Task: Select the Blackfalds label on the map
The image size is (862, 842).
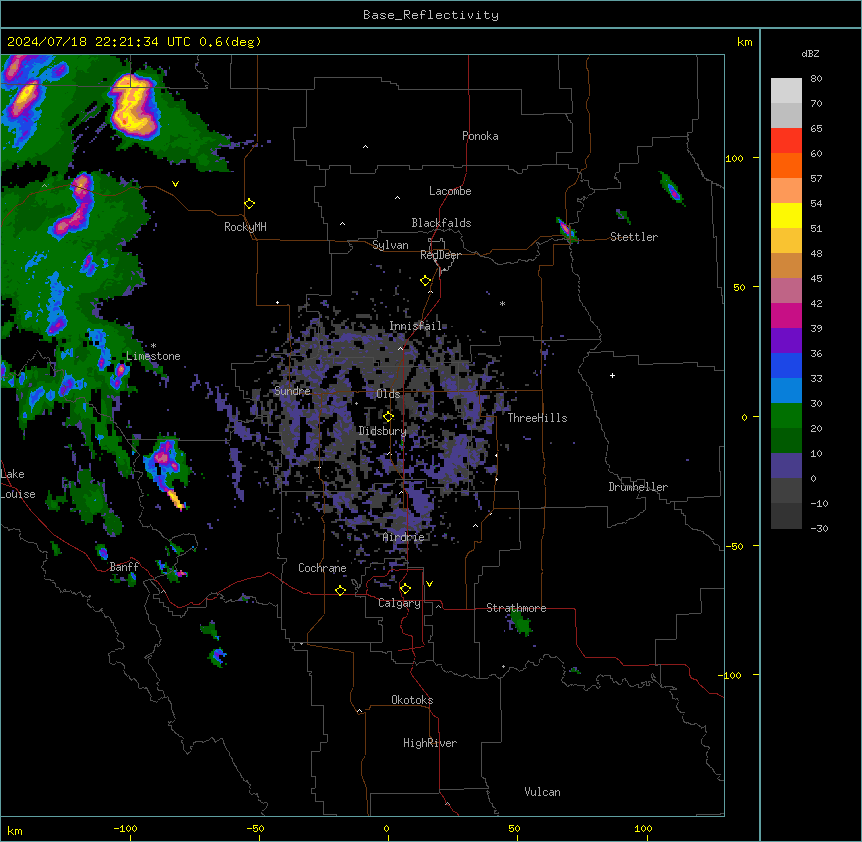Action: pyautogui.click(x=441, y=223)
